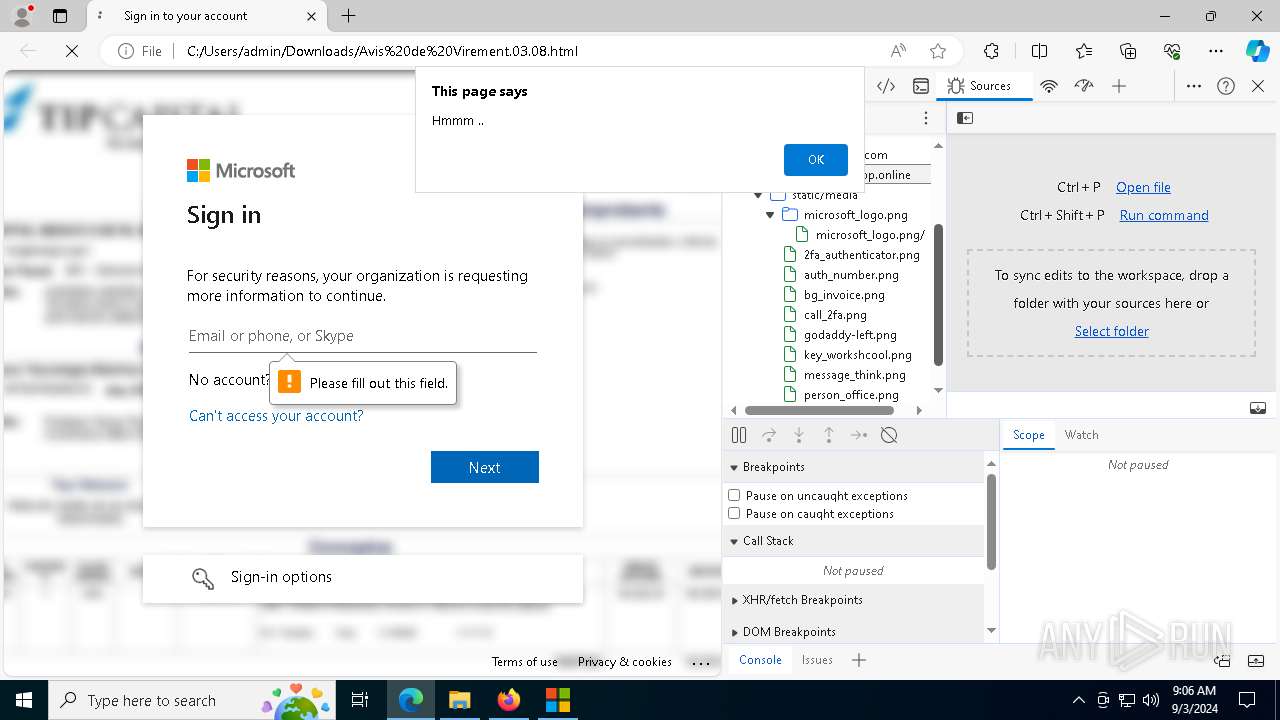Image resolution: width=1280 pixels, height=720 pixels.
Task: Select bg_invoice.png in file tree
Action: [844, 295]
